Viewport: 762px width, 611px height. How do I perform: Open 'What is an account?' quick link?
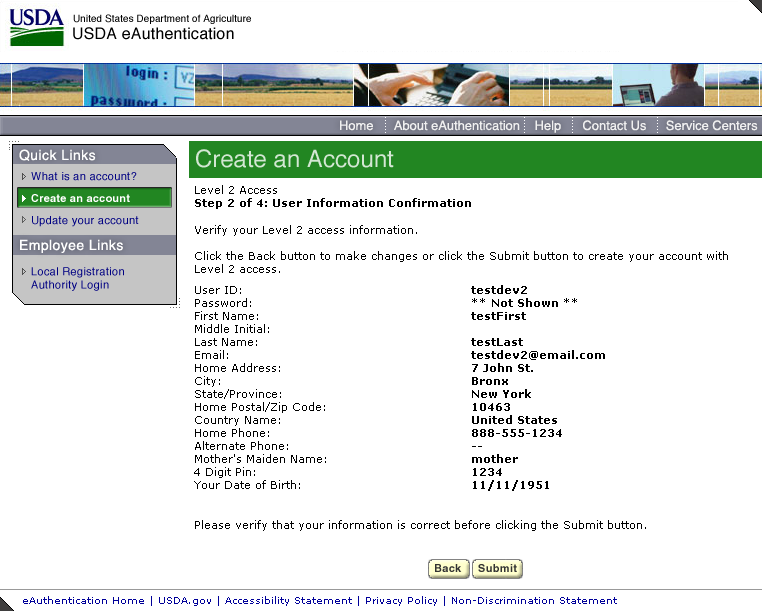pos(84,176)
